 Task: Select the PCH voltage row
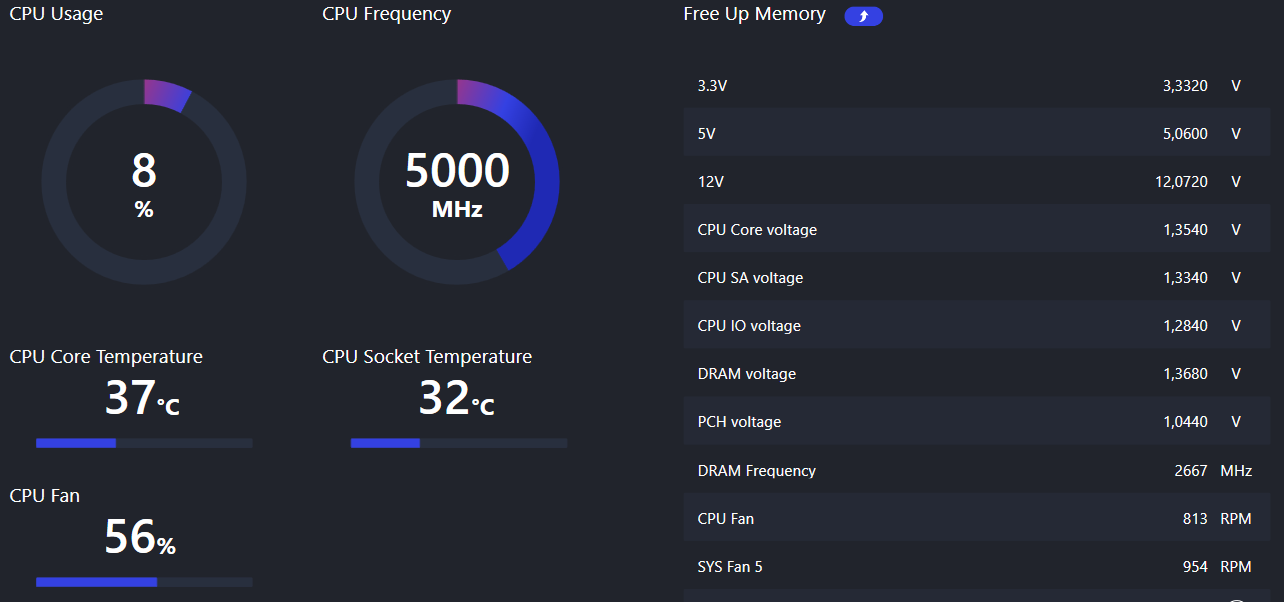click(x=977, y=421)
